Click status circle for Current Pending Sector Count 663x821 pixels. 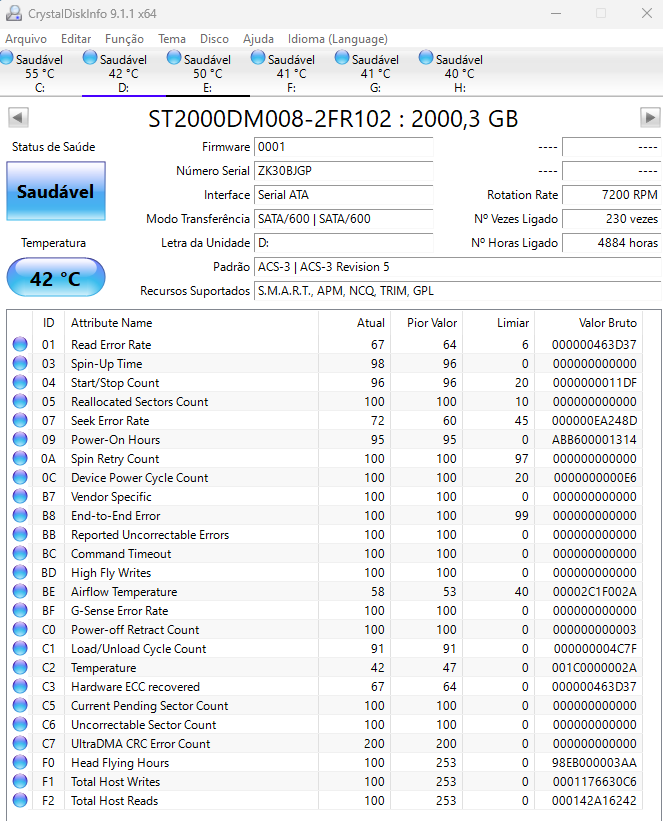[20, 706]
